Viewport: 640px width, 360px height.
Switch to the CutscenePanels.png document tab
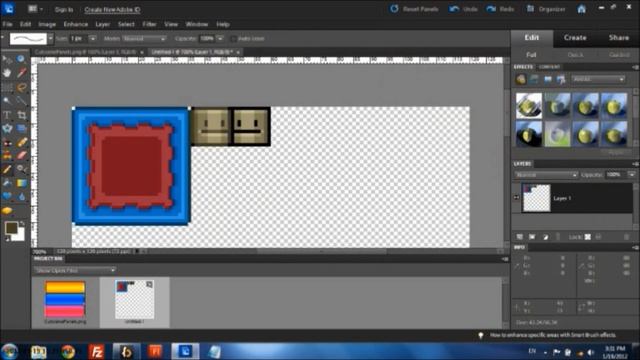86,52
